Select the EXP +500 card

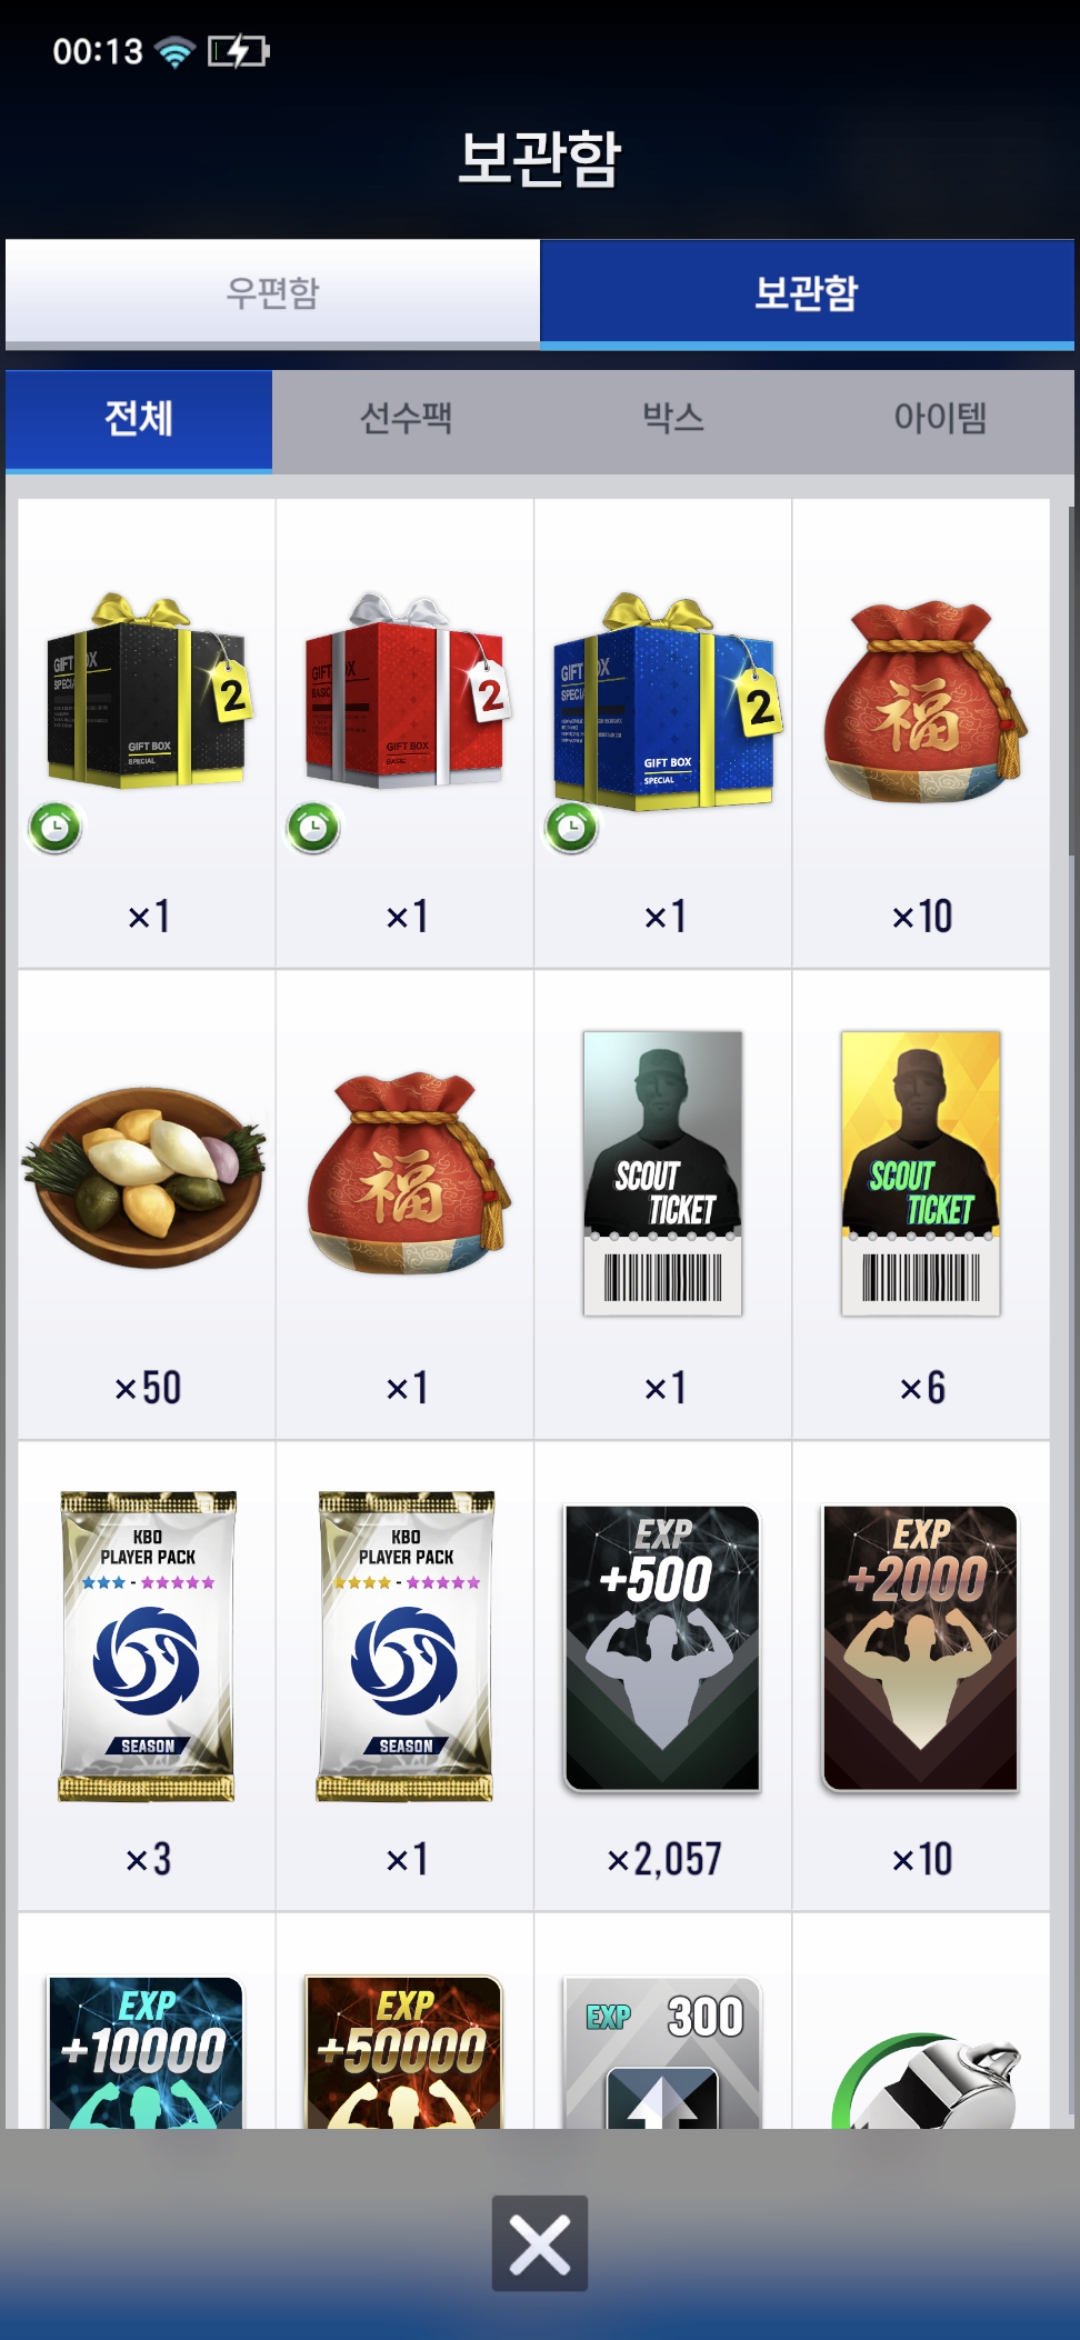[663, 1677]
